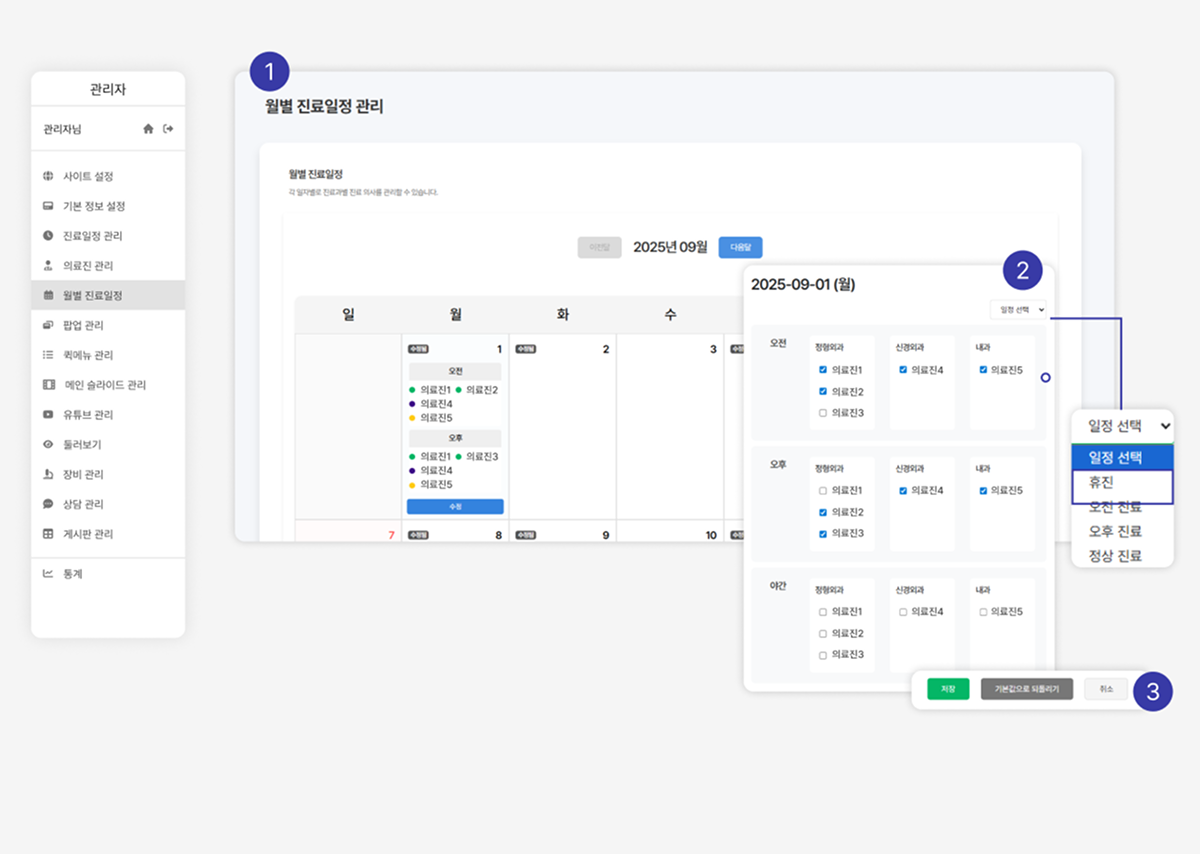Choose highlighted 일정 선택 option in list
The image size is (1200, 854).
point(1122,458)
